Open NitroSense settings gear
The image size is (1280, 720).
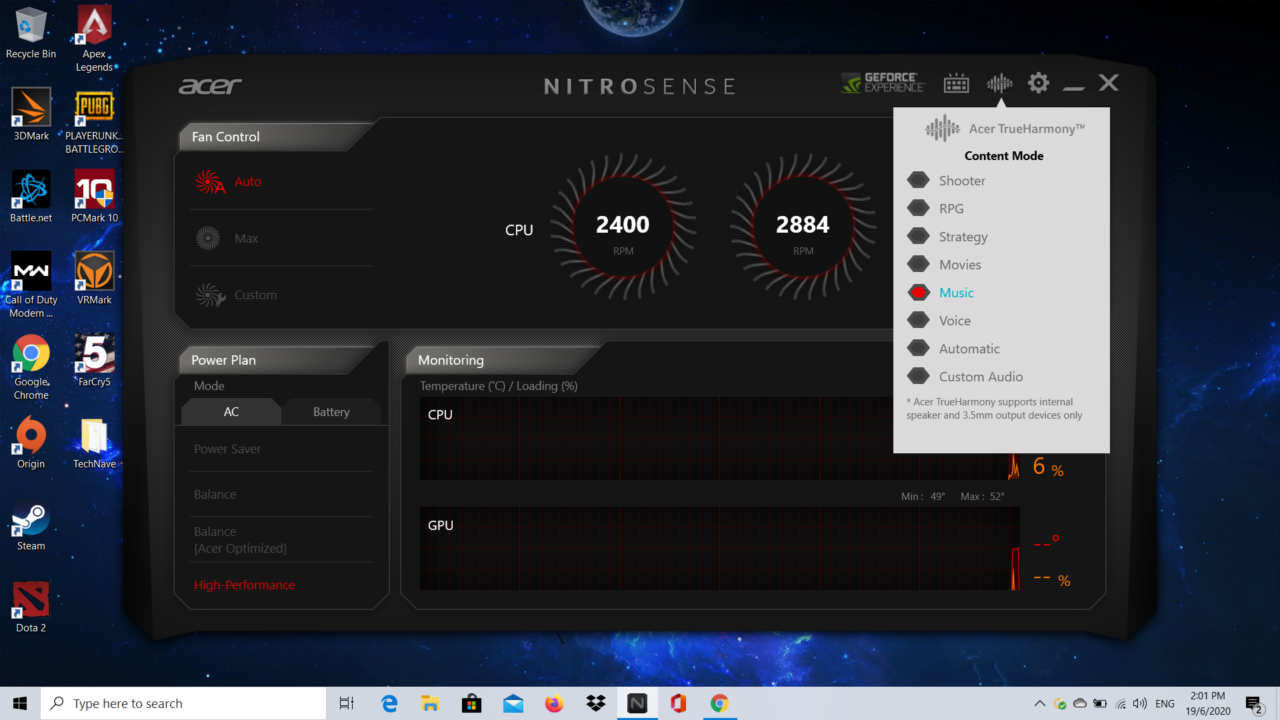(1039, 83)
